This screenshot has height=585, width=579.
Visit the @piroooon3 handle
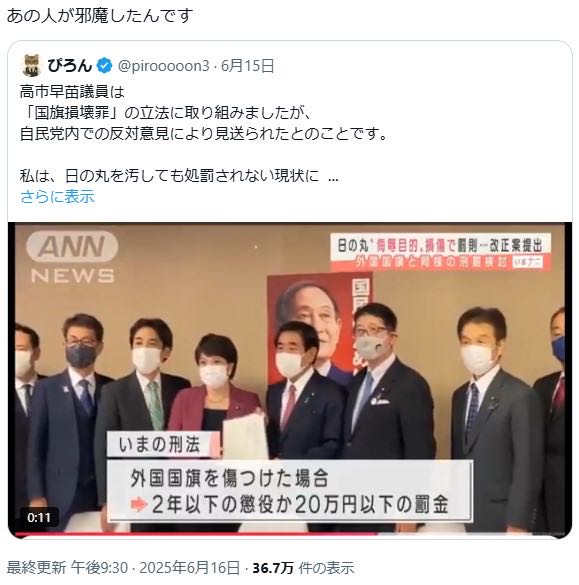click(x=163, y=66)
